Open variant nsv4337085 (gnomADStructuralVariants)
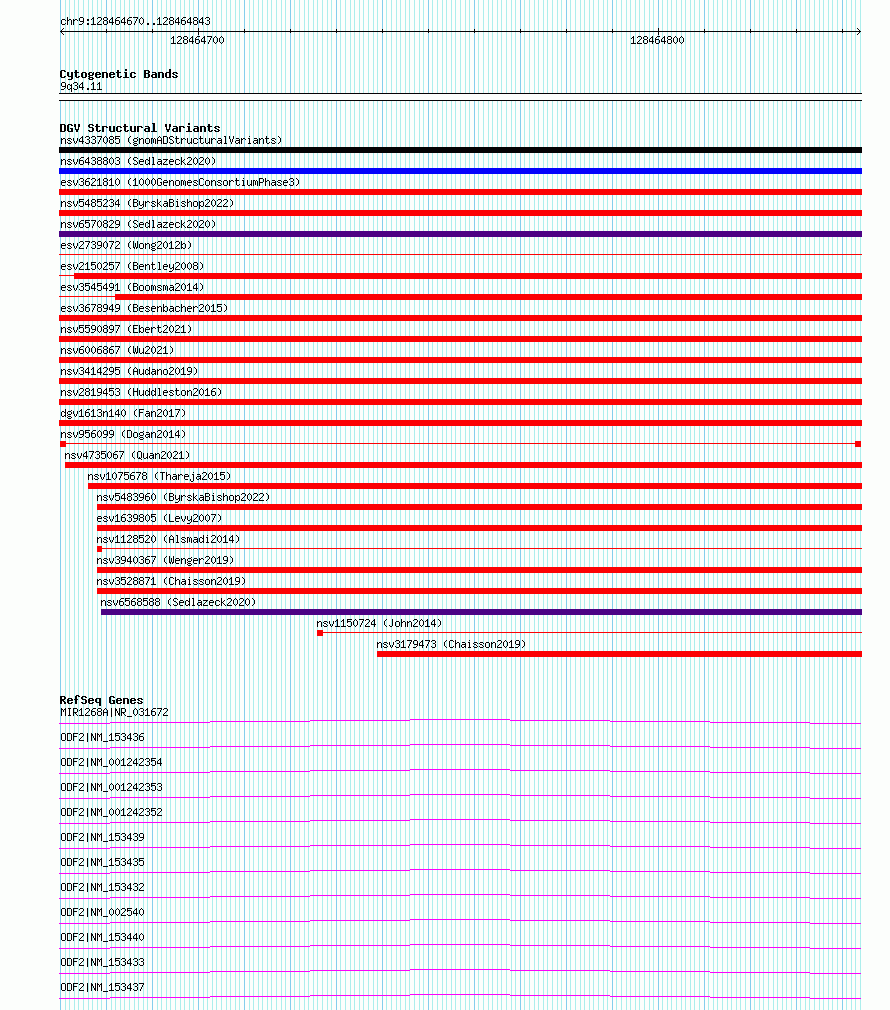The height and width of the screenshot is (1010, 890). click(171, 140)
